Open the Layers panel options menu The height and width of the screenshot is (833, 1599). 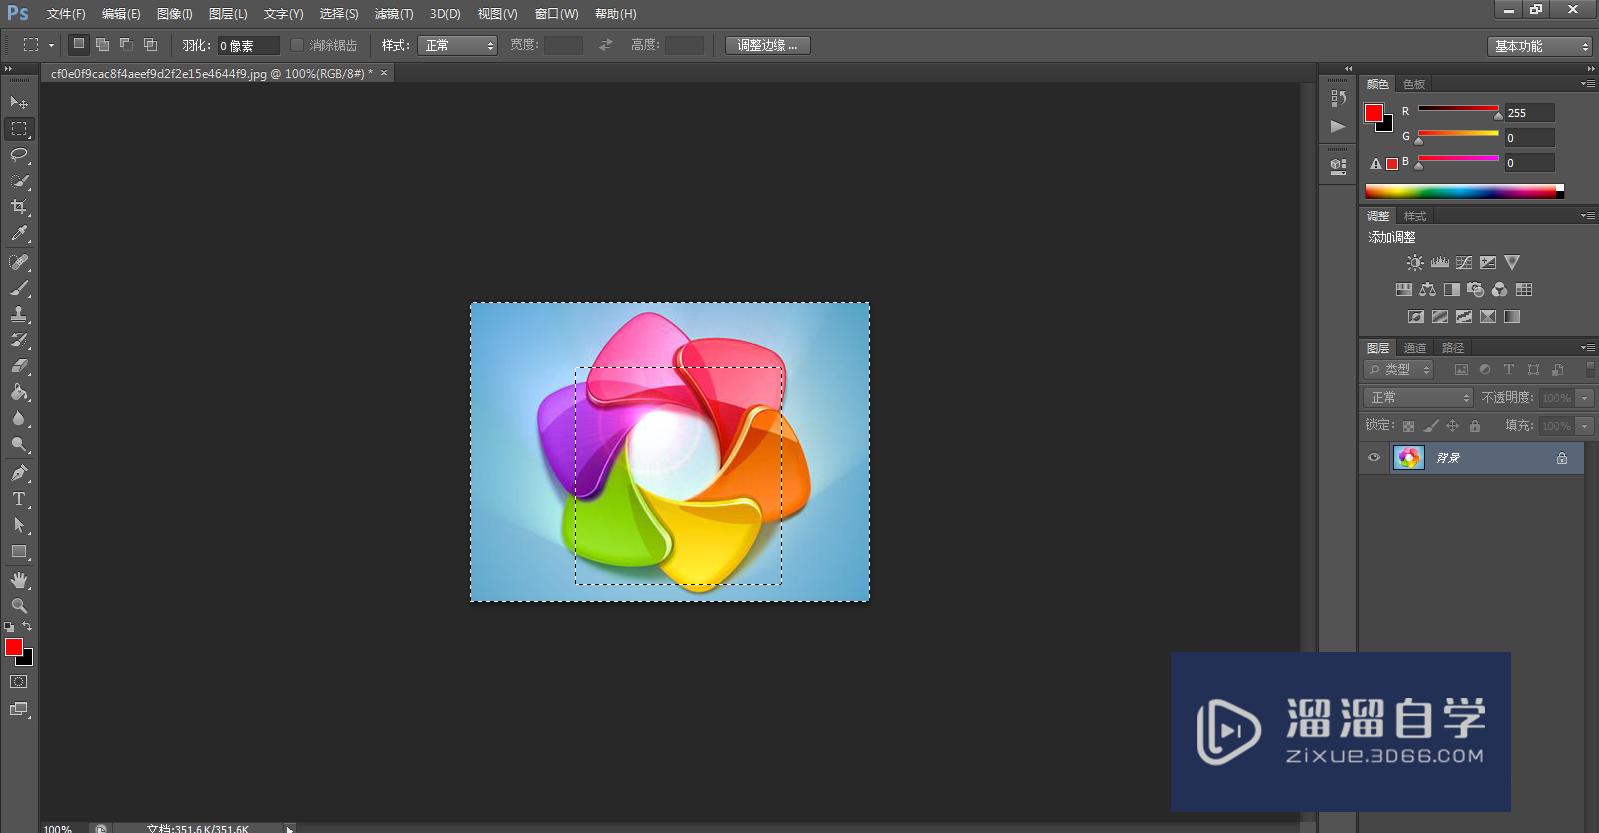[x=1587, y=348]
